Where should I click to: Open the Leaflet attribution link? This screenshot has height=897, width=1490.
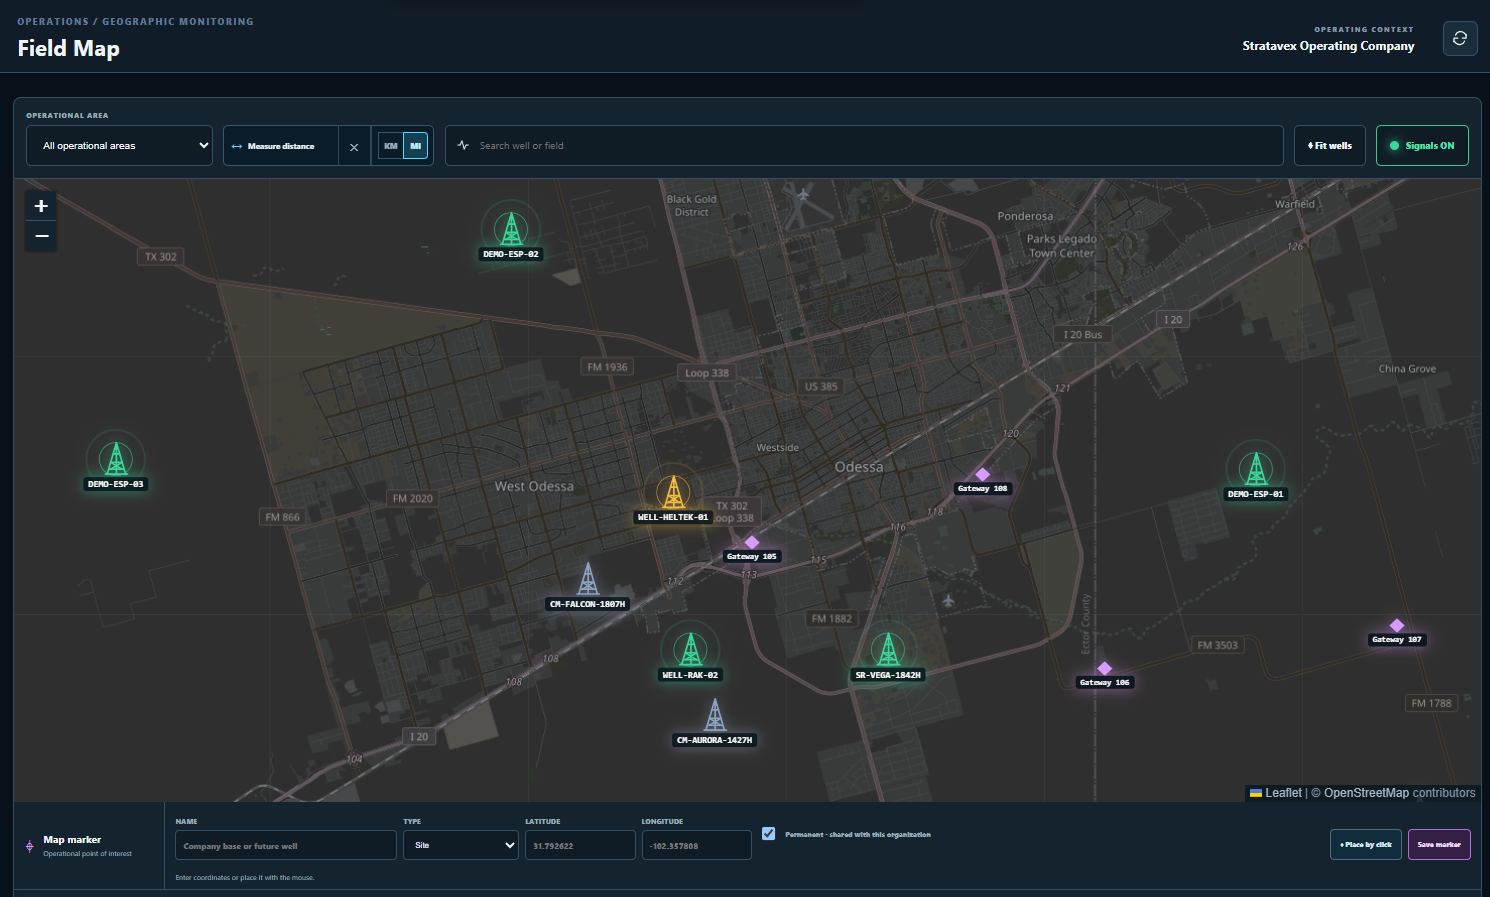pyautogui.click(x=1276, y=793)
